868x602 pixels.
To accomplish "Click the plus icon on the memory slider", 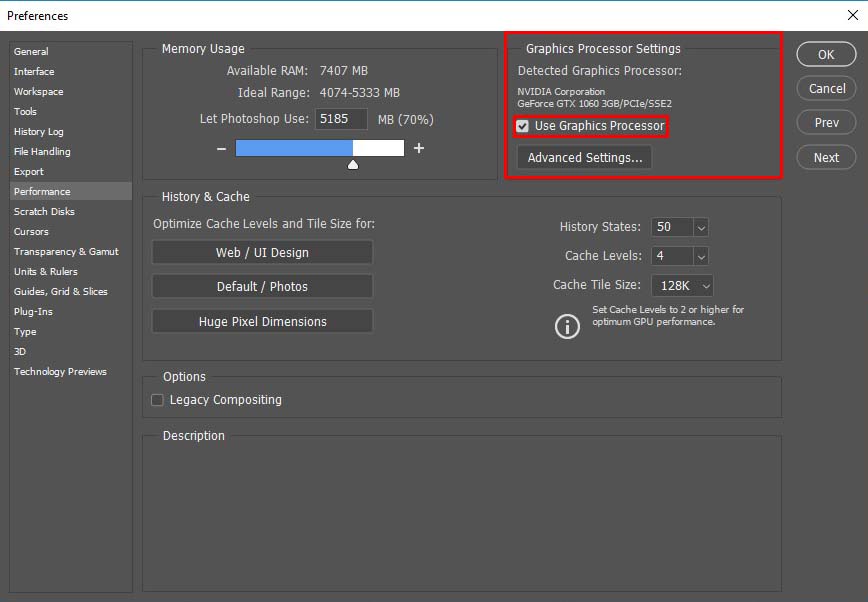I will 418,147.
